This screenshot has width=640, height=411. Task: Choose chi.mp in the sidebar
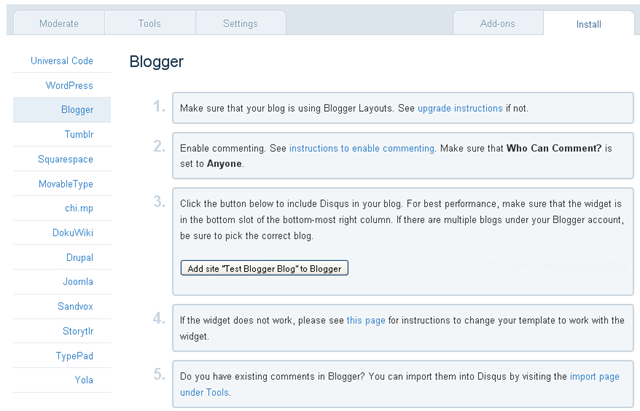(79, 208)
